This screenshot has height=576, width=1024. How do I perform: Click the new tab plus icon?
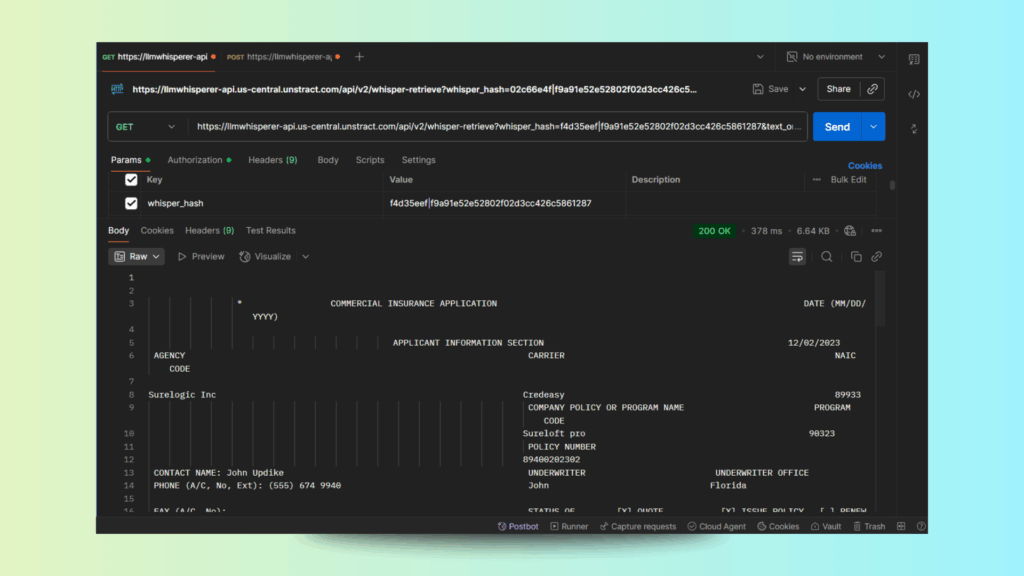360,57
